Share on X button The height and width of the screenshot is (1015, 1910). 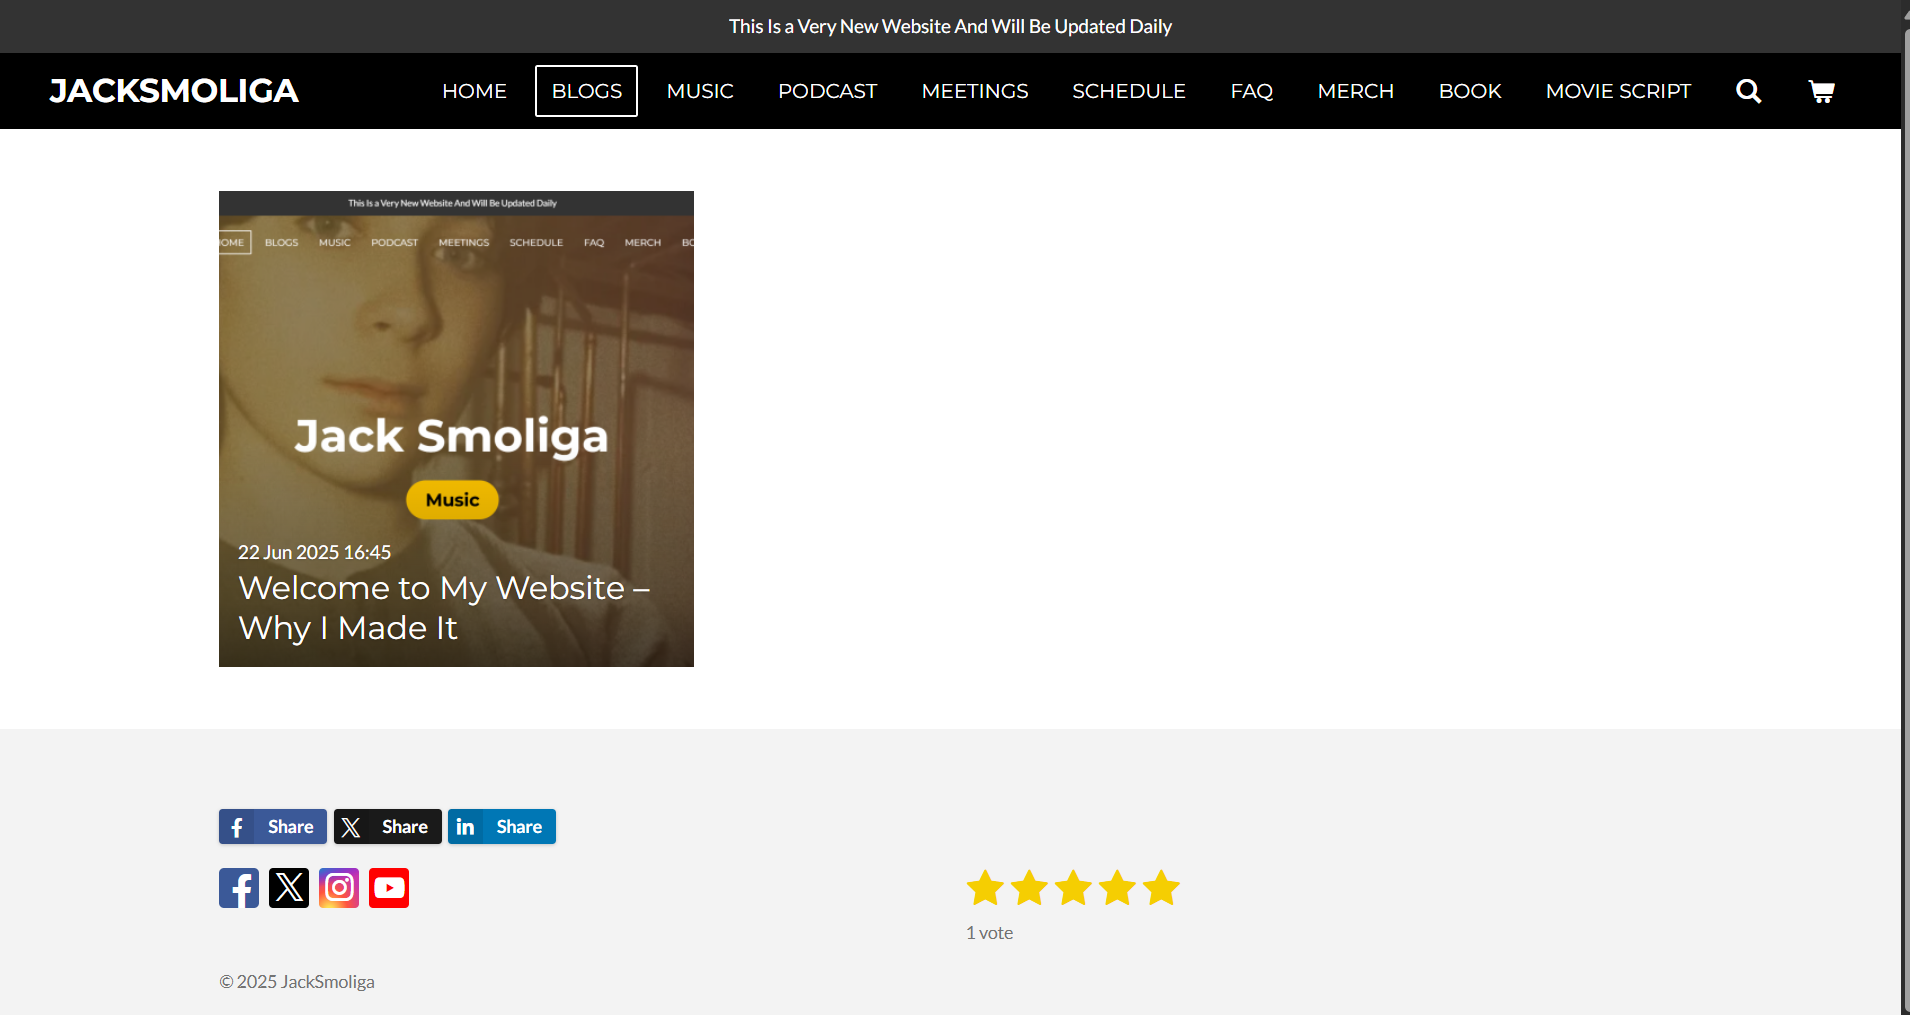388,827
